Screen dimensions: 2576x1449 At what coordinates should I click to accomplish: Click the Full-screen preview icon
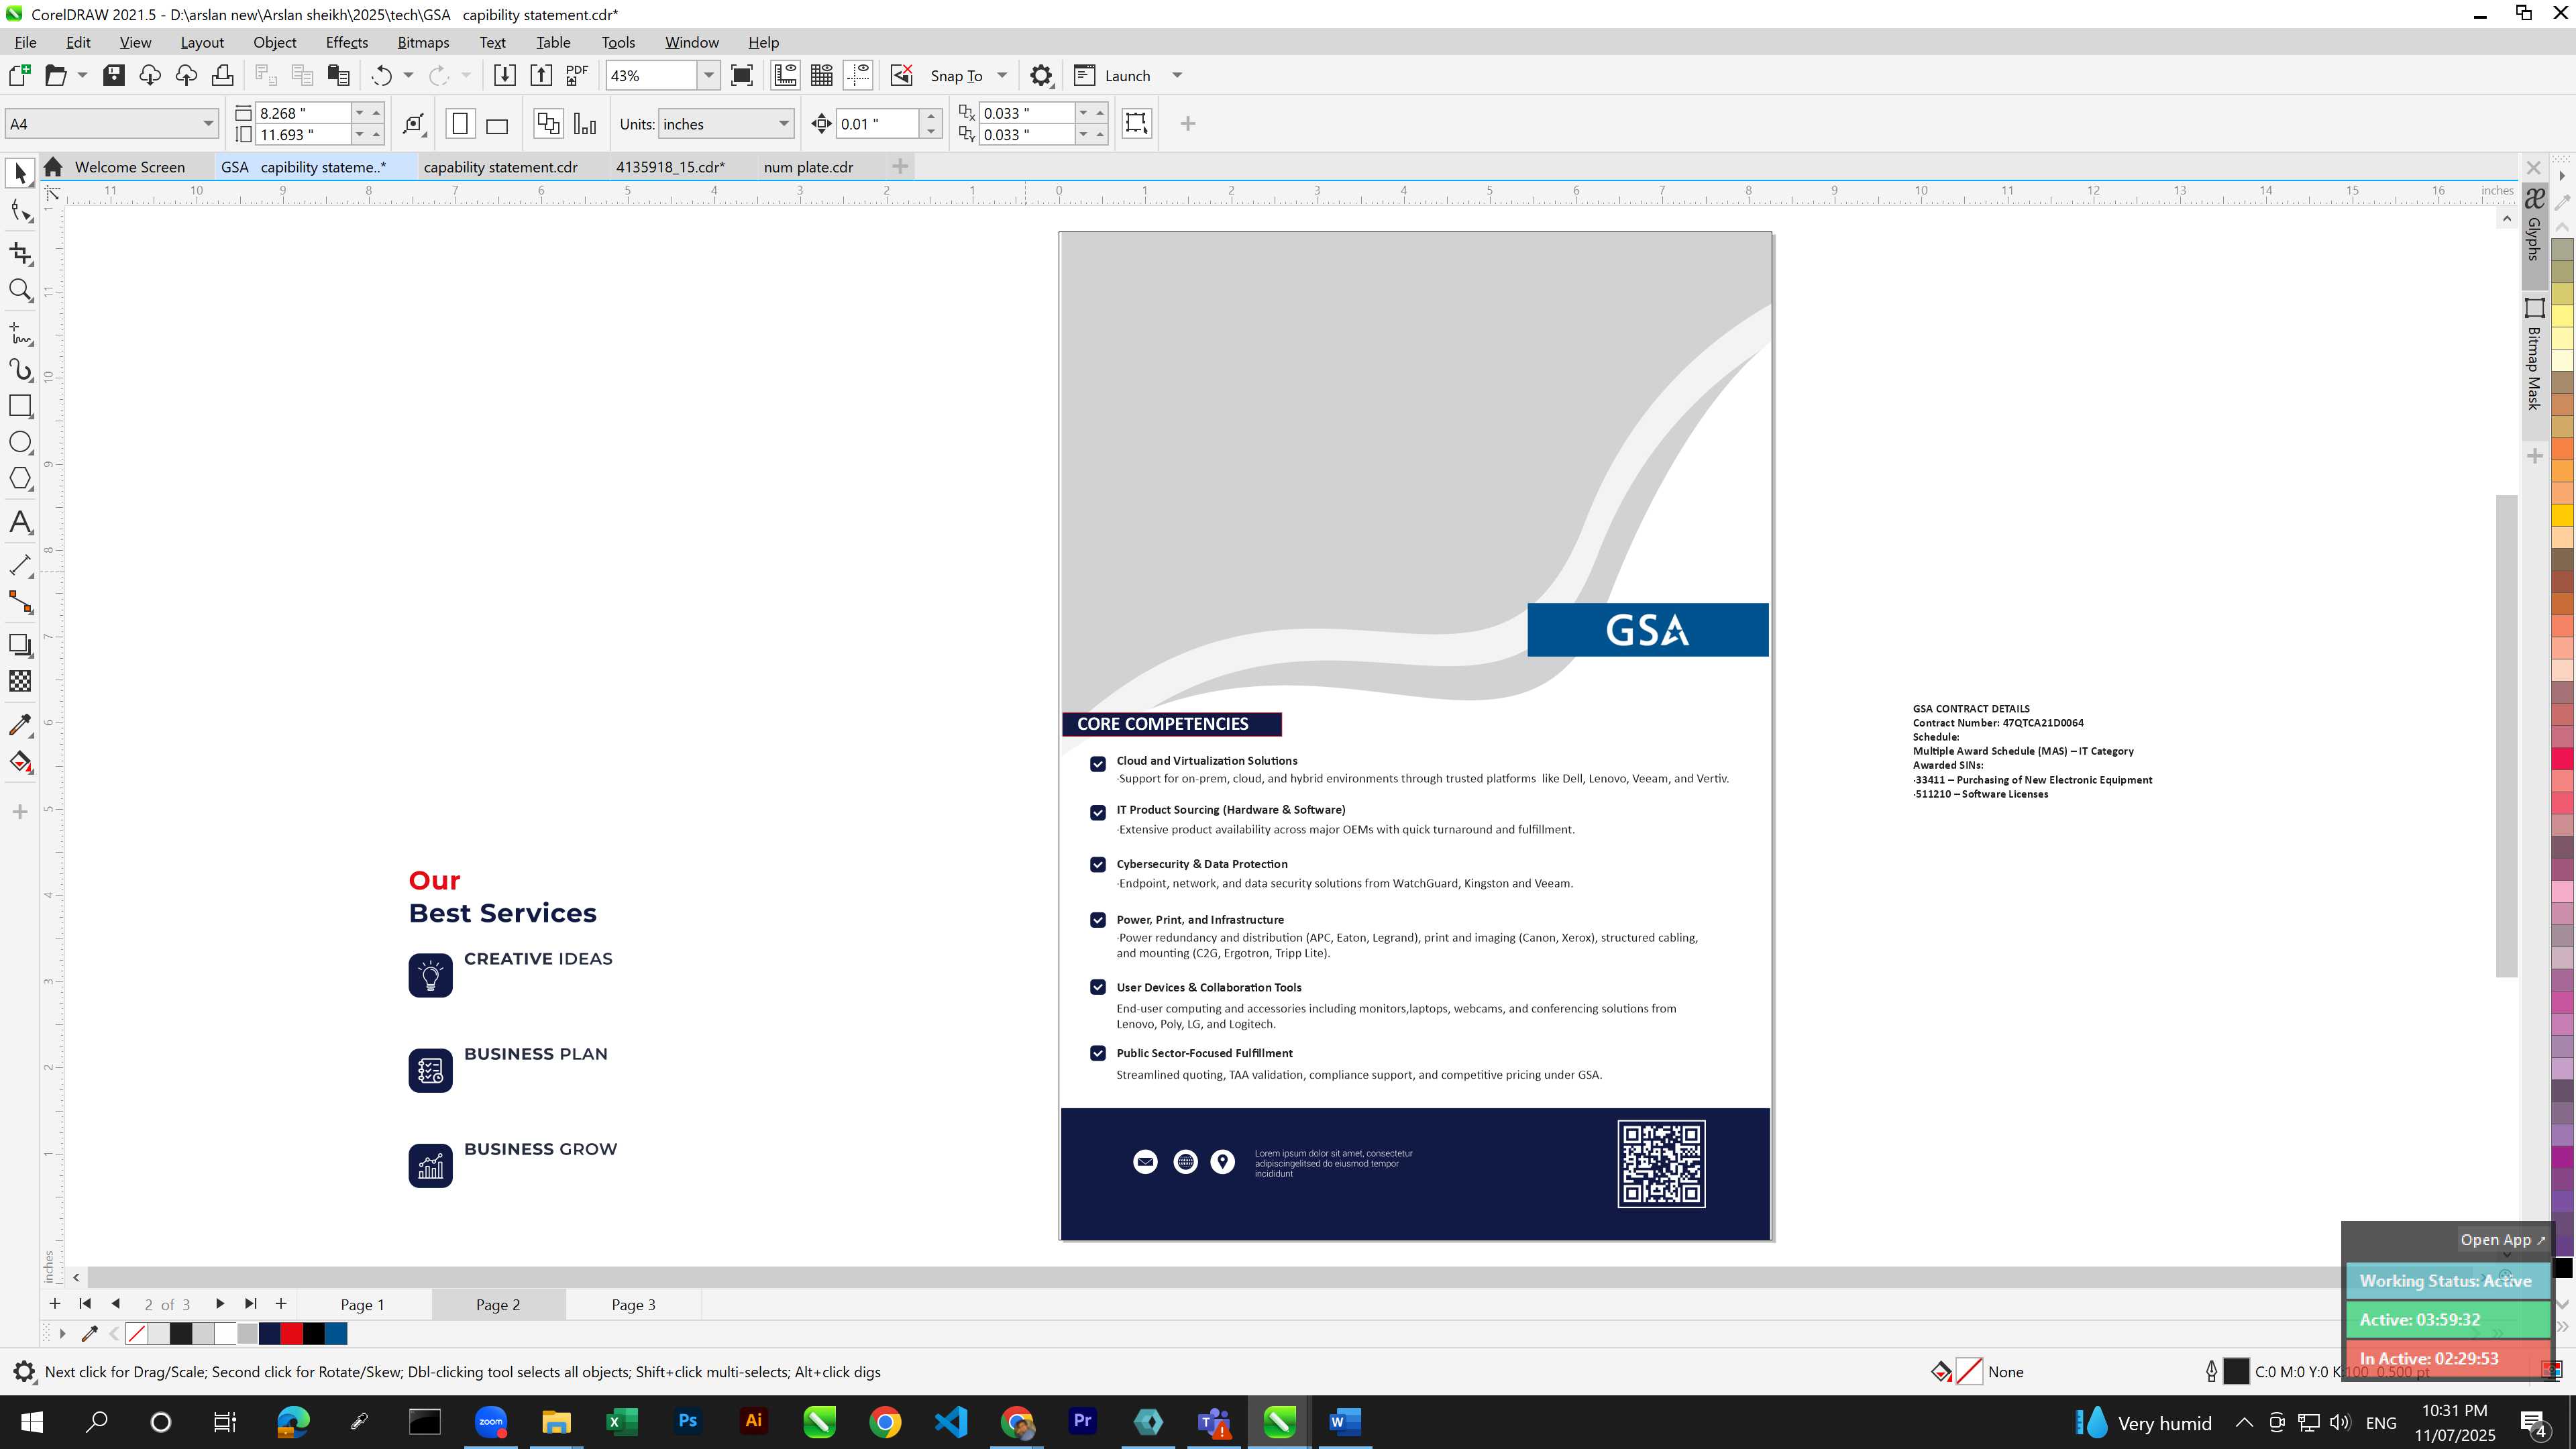pos(742,75)
